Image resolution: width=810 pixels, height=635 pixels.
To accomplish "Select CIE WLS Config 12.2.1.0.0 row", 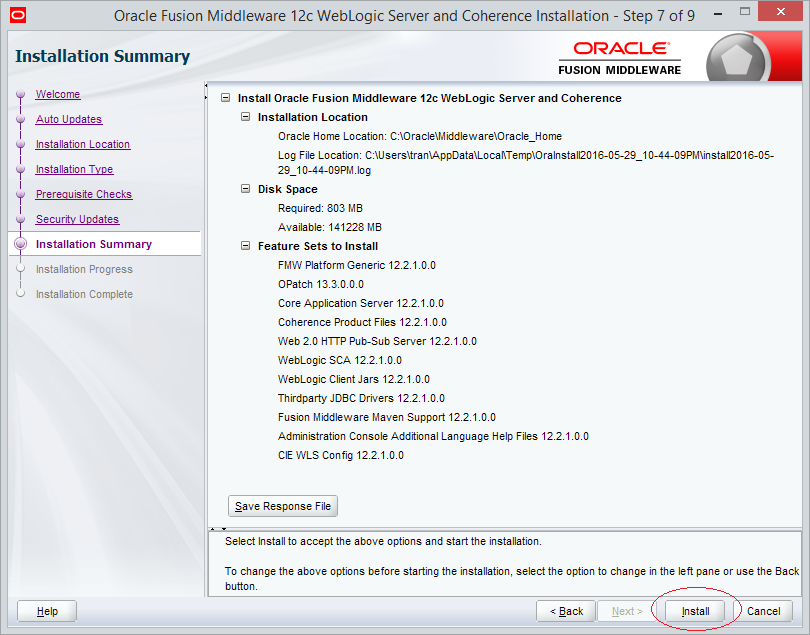I will [341, 455].
